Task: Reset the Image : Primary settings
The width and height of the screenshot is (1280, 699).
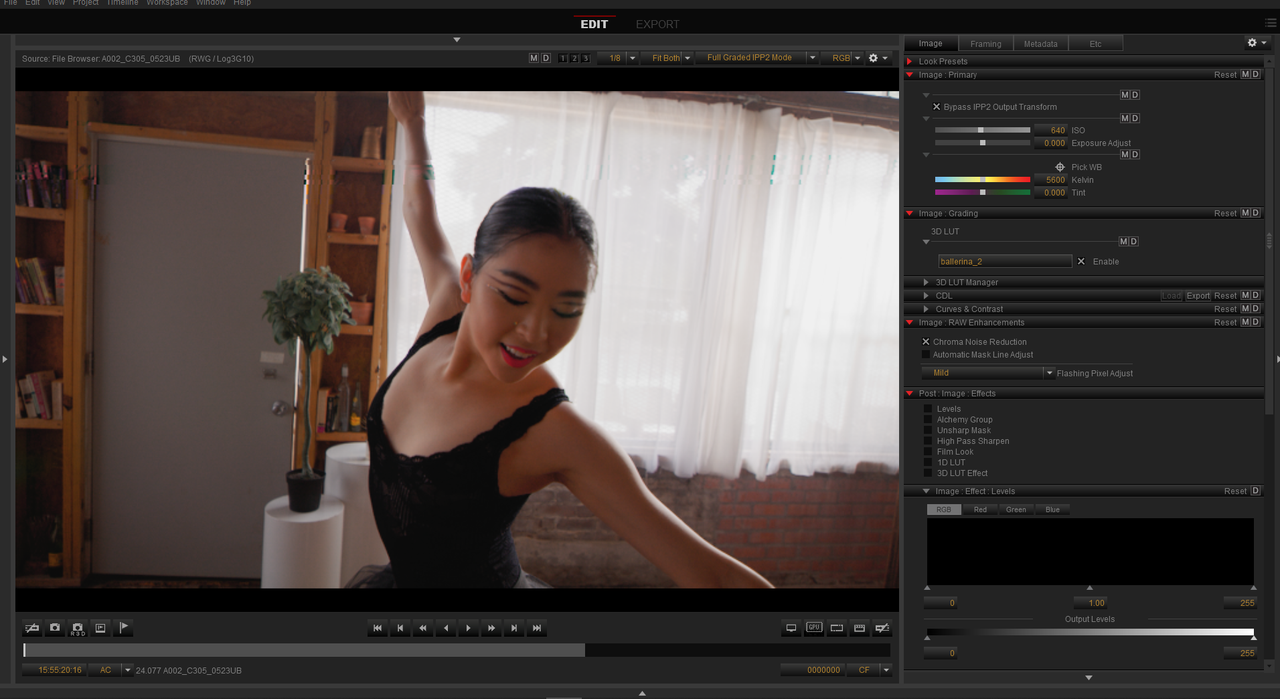Action: point(1225,75)
